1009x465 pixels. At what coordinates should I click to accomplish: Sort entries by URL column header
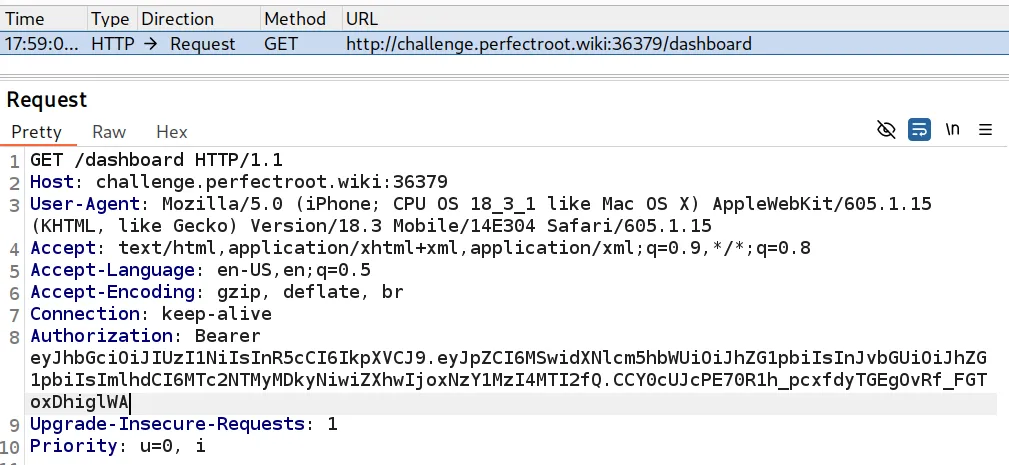click(x=362, y=19)
